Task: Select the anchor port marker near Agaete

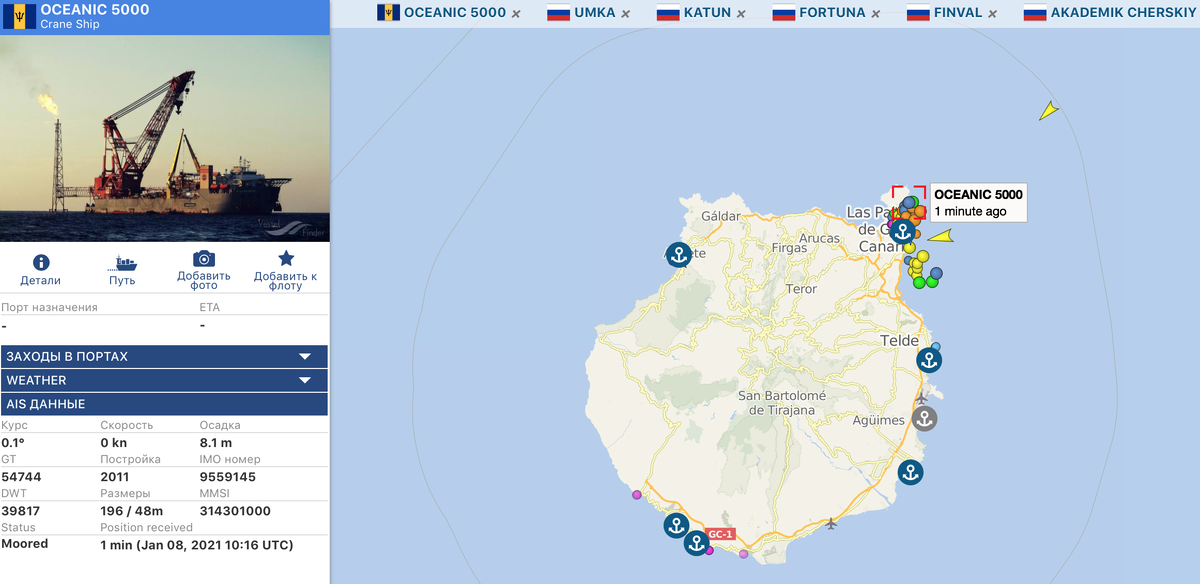Action: pos(679,254)
